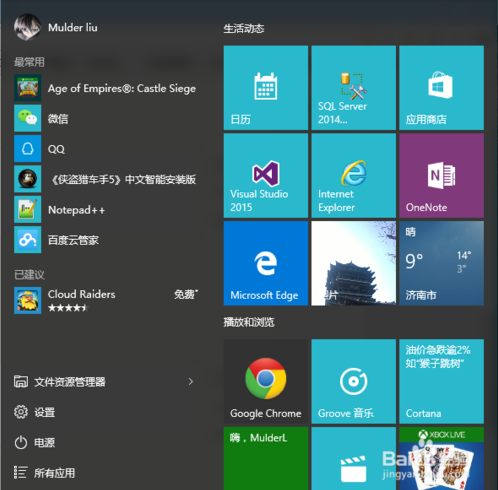Open the Xbox Live cards game tile
Viewport: 498px width, 490px height.
(x=441, y=459)
